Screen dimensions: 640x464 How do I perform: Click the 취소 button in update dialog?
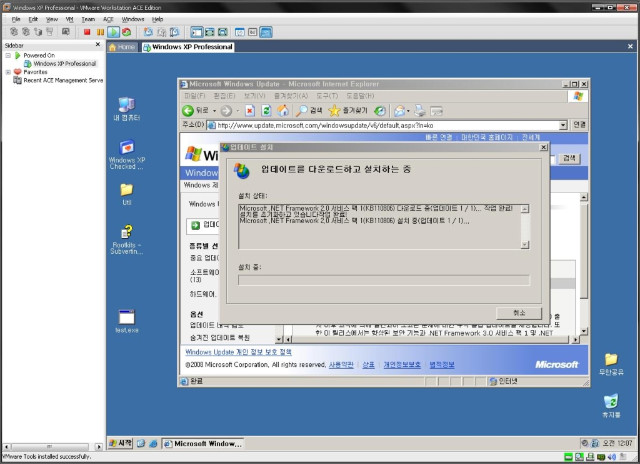519,313
